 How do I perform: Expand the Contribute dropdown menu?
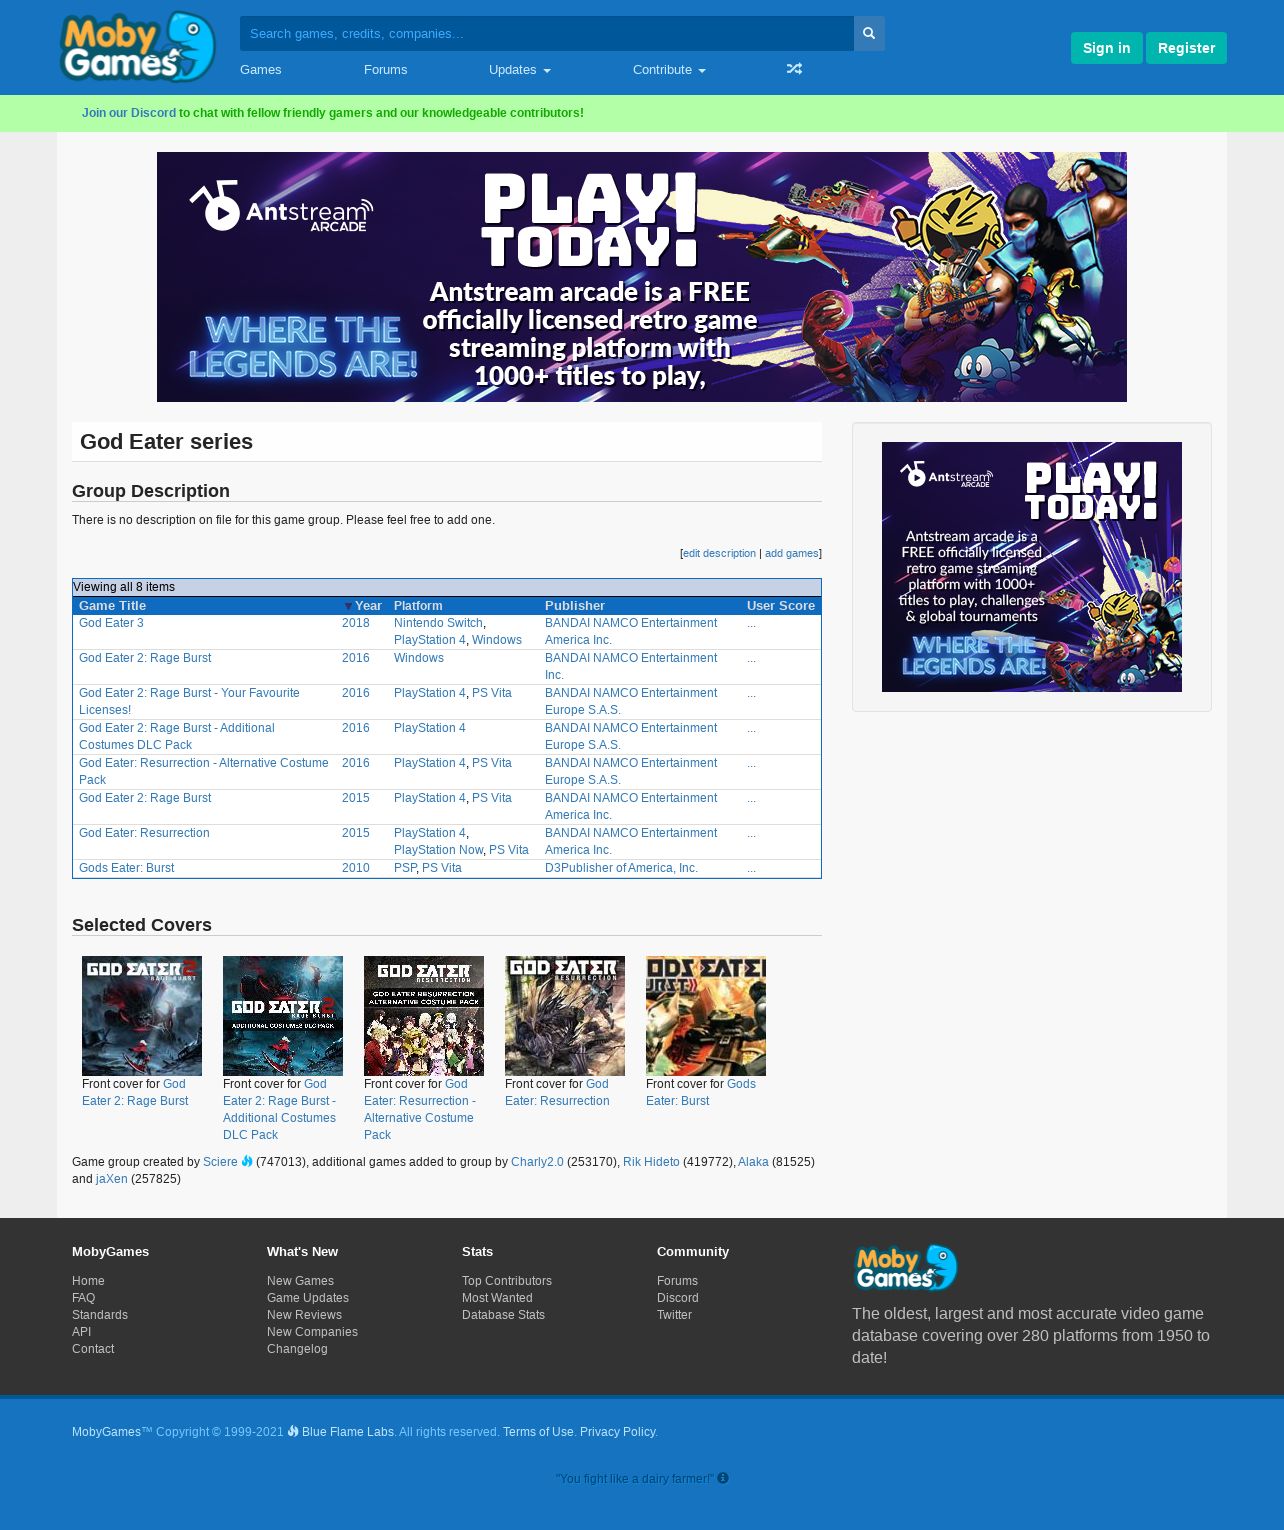[x=669, y=69]
